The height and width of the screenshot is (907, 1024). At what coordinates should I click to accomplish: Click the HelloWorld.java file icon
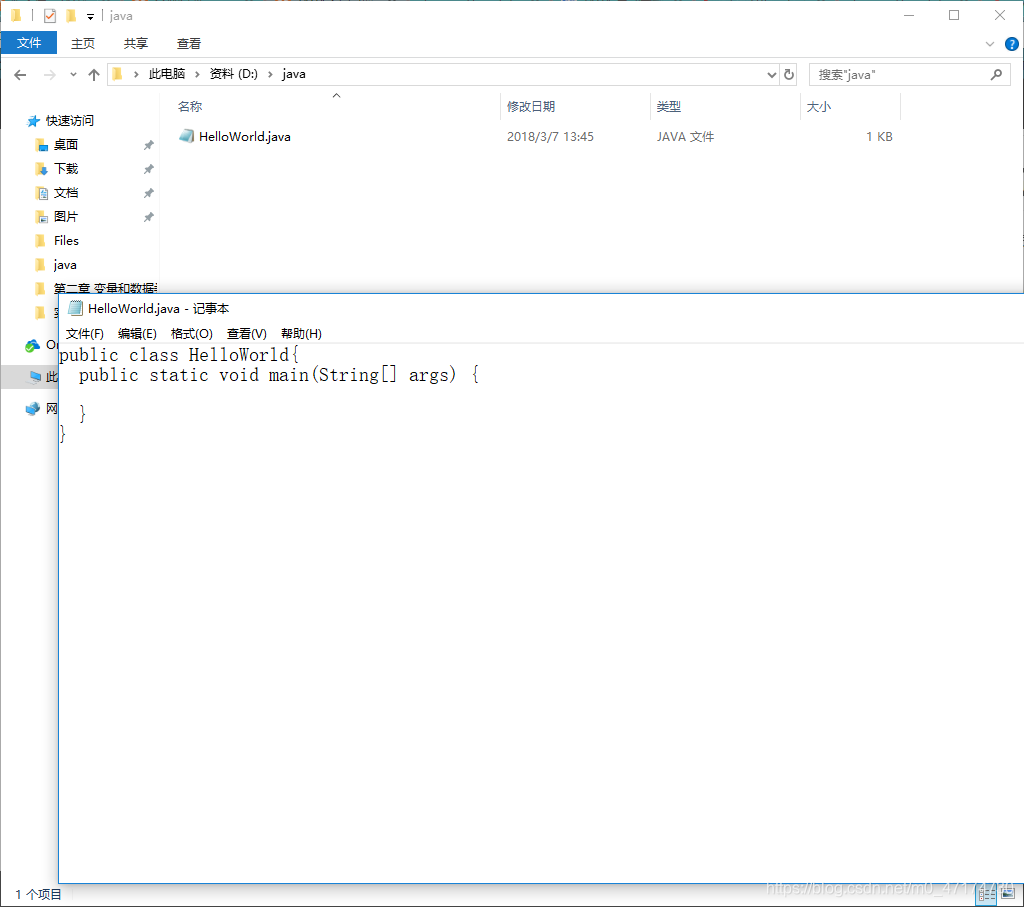tap(187, 136)
